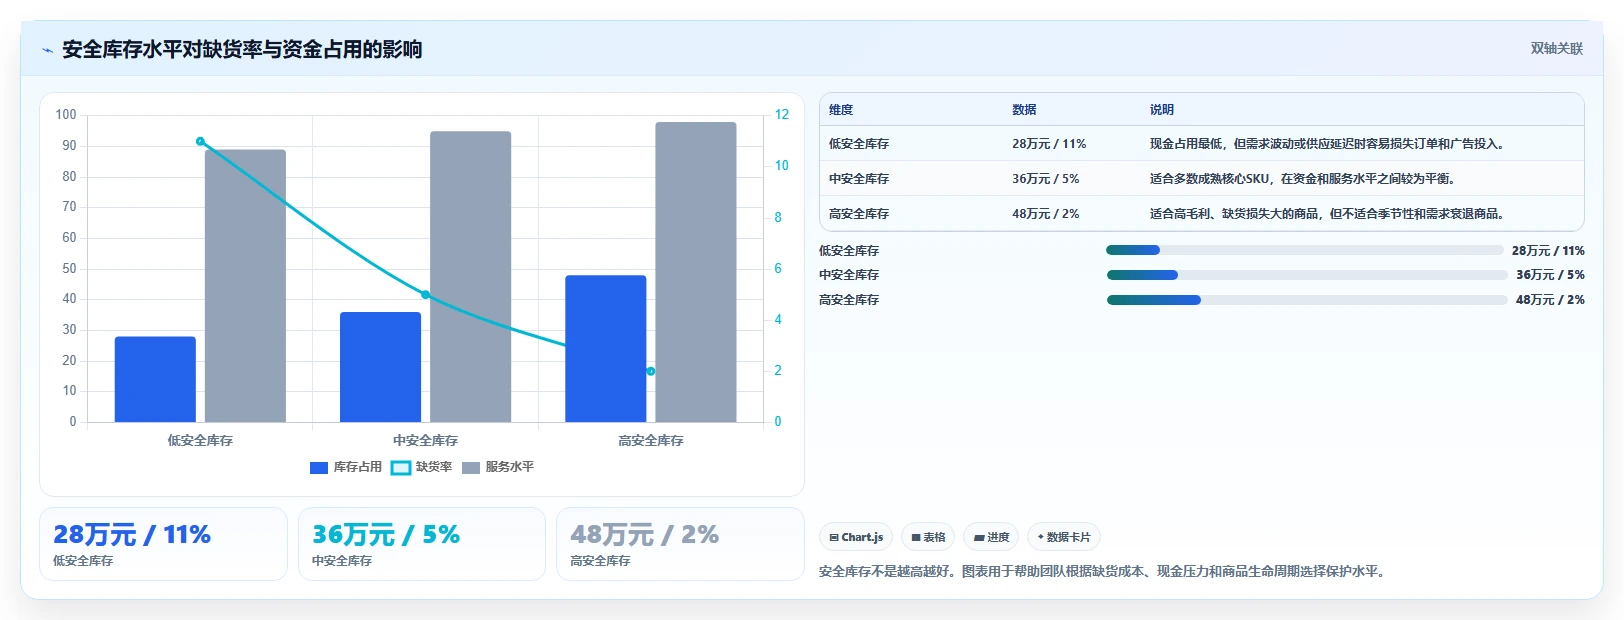Click the 说明 table column header
Image resolution: width=1624 pixels, height=620 pixels.
pyautogui.click(x=1162, y=110)
